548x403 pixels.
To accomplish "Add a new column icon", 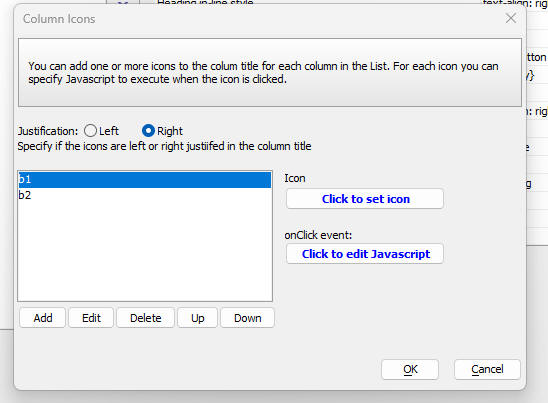I will 43,318.
